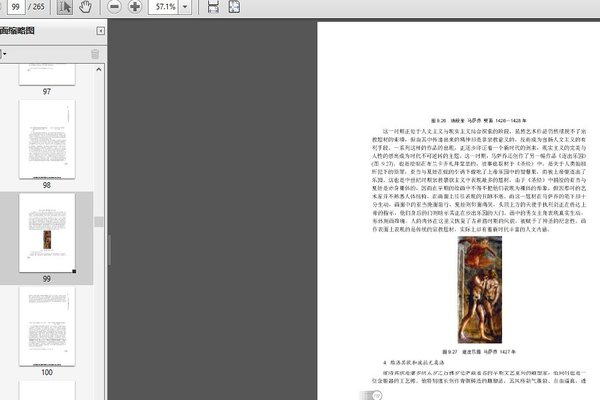Click the figure 9.26 caption text
Viewport: 600px width, 400px height.
[479, 121]
